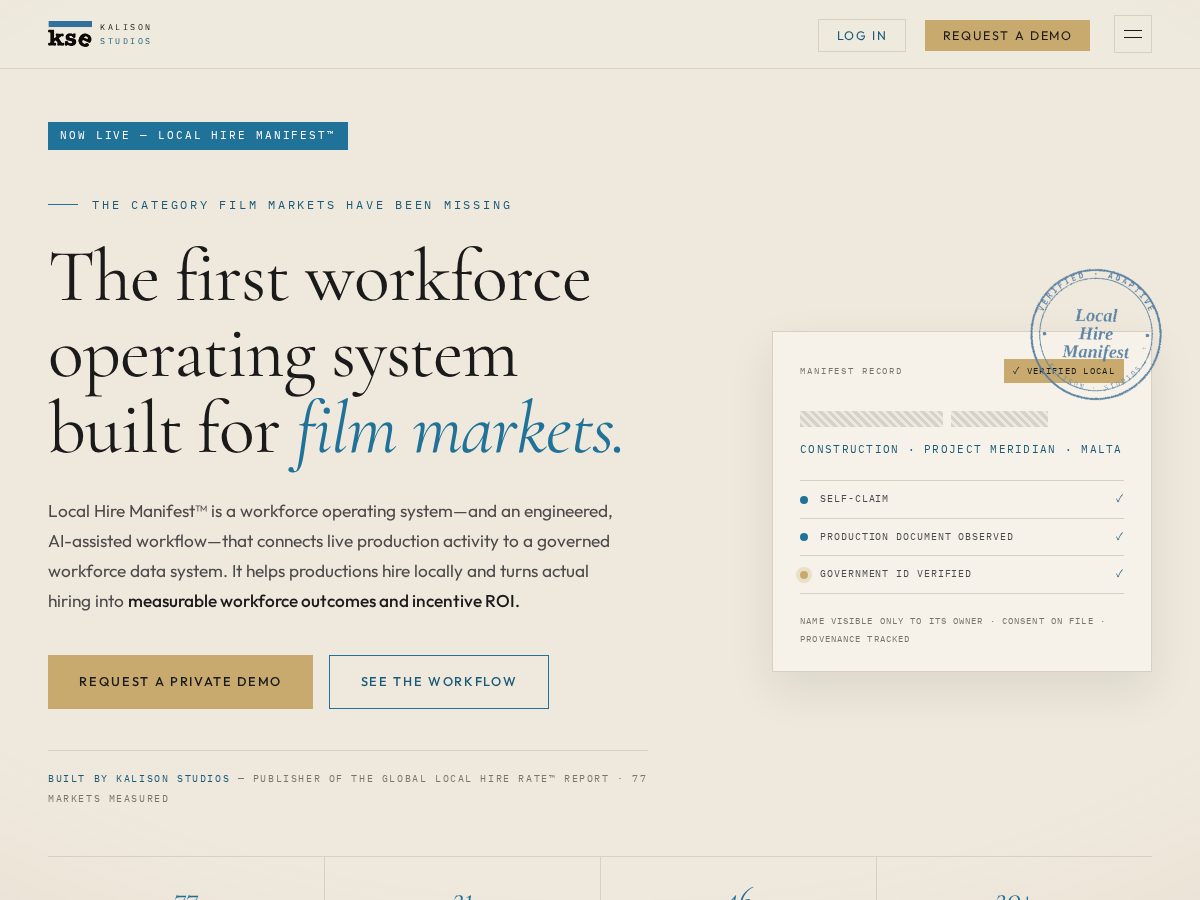Screen dimensions: 1200x900
Task: Click the 'Self-Claim' row text
Action: click(854, 499)
